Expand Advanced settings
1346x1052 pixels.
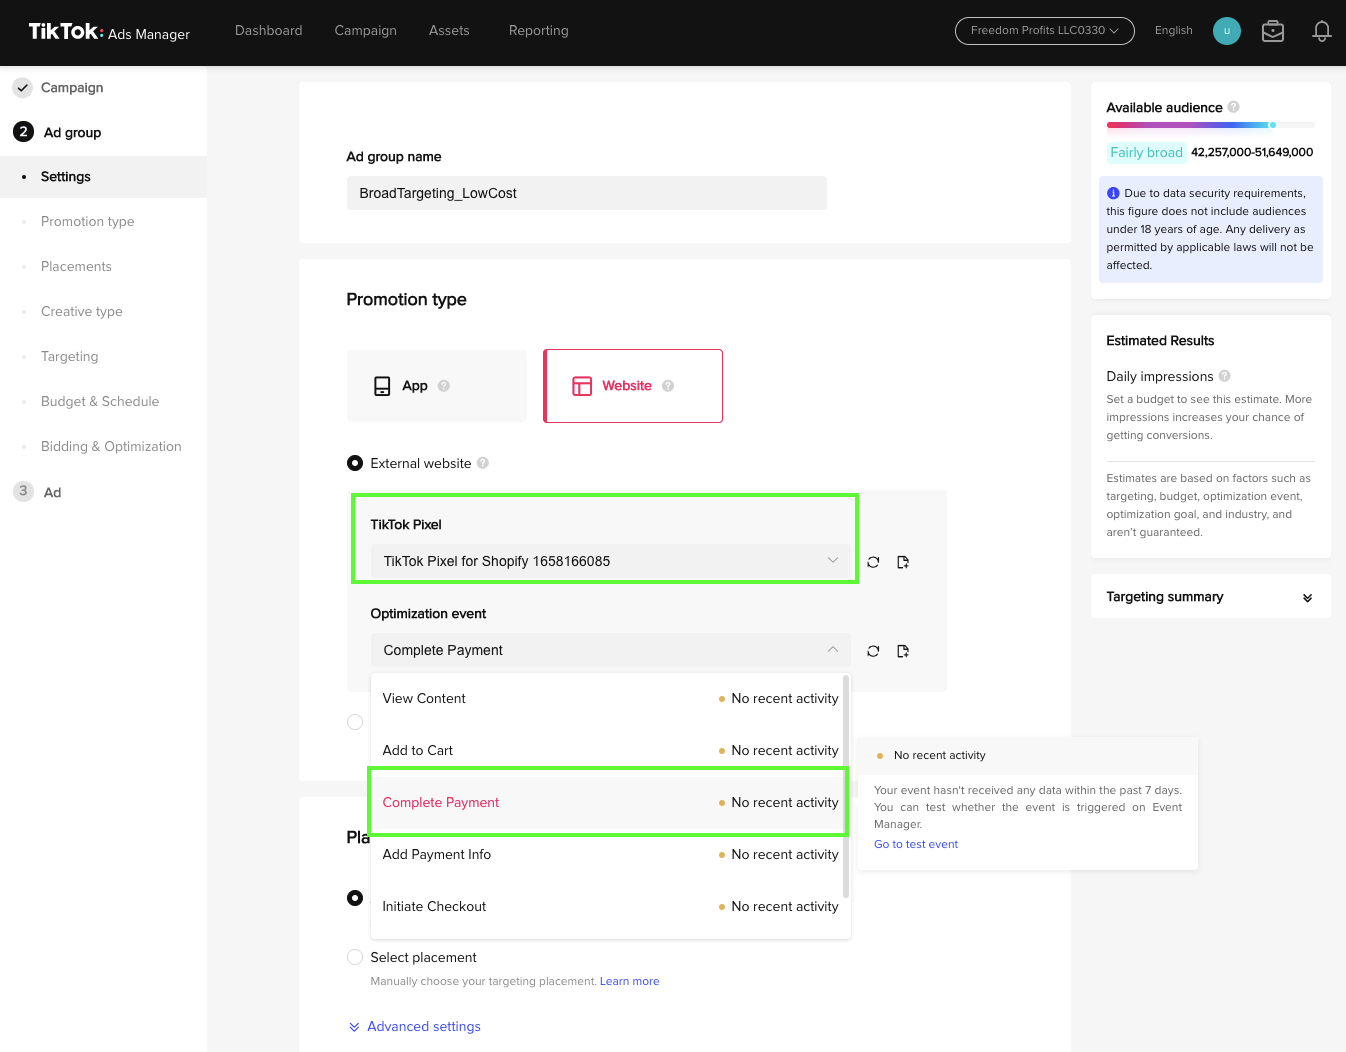415,1026
